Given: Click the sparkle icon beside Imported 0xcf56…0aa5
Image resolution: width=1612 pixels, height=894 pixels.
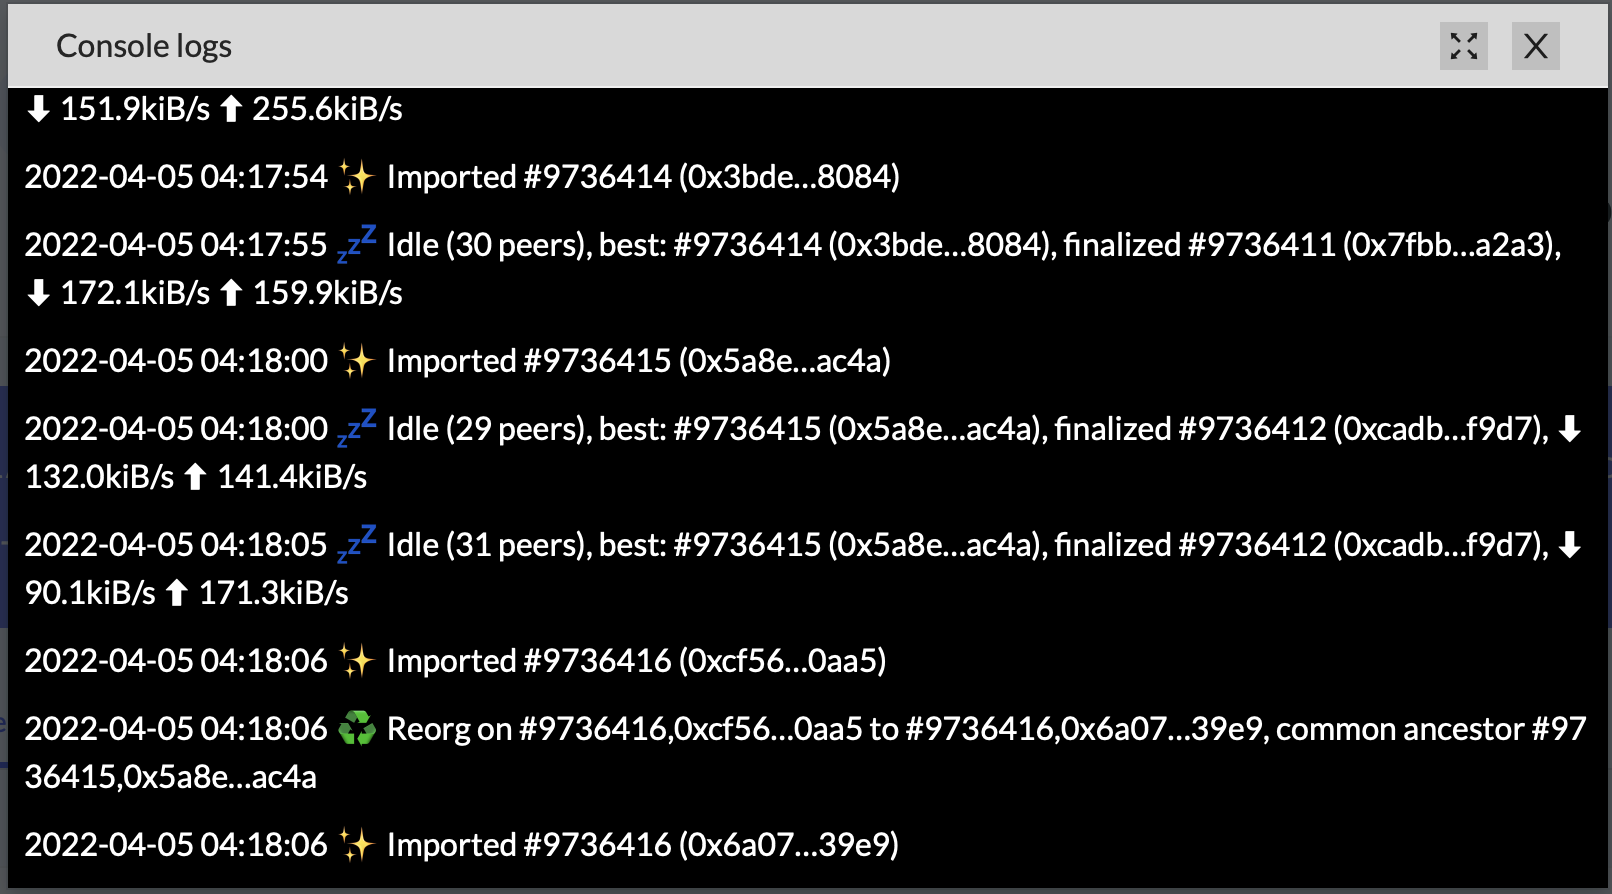Looking at the screenshot, I should (356, 661).
